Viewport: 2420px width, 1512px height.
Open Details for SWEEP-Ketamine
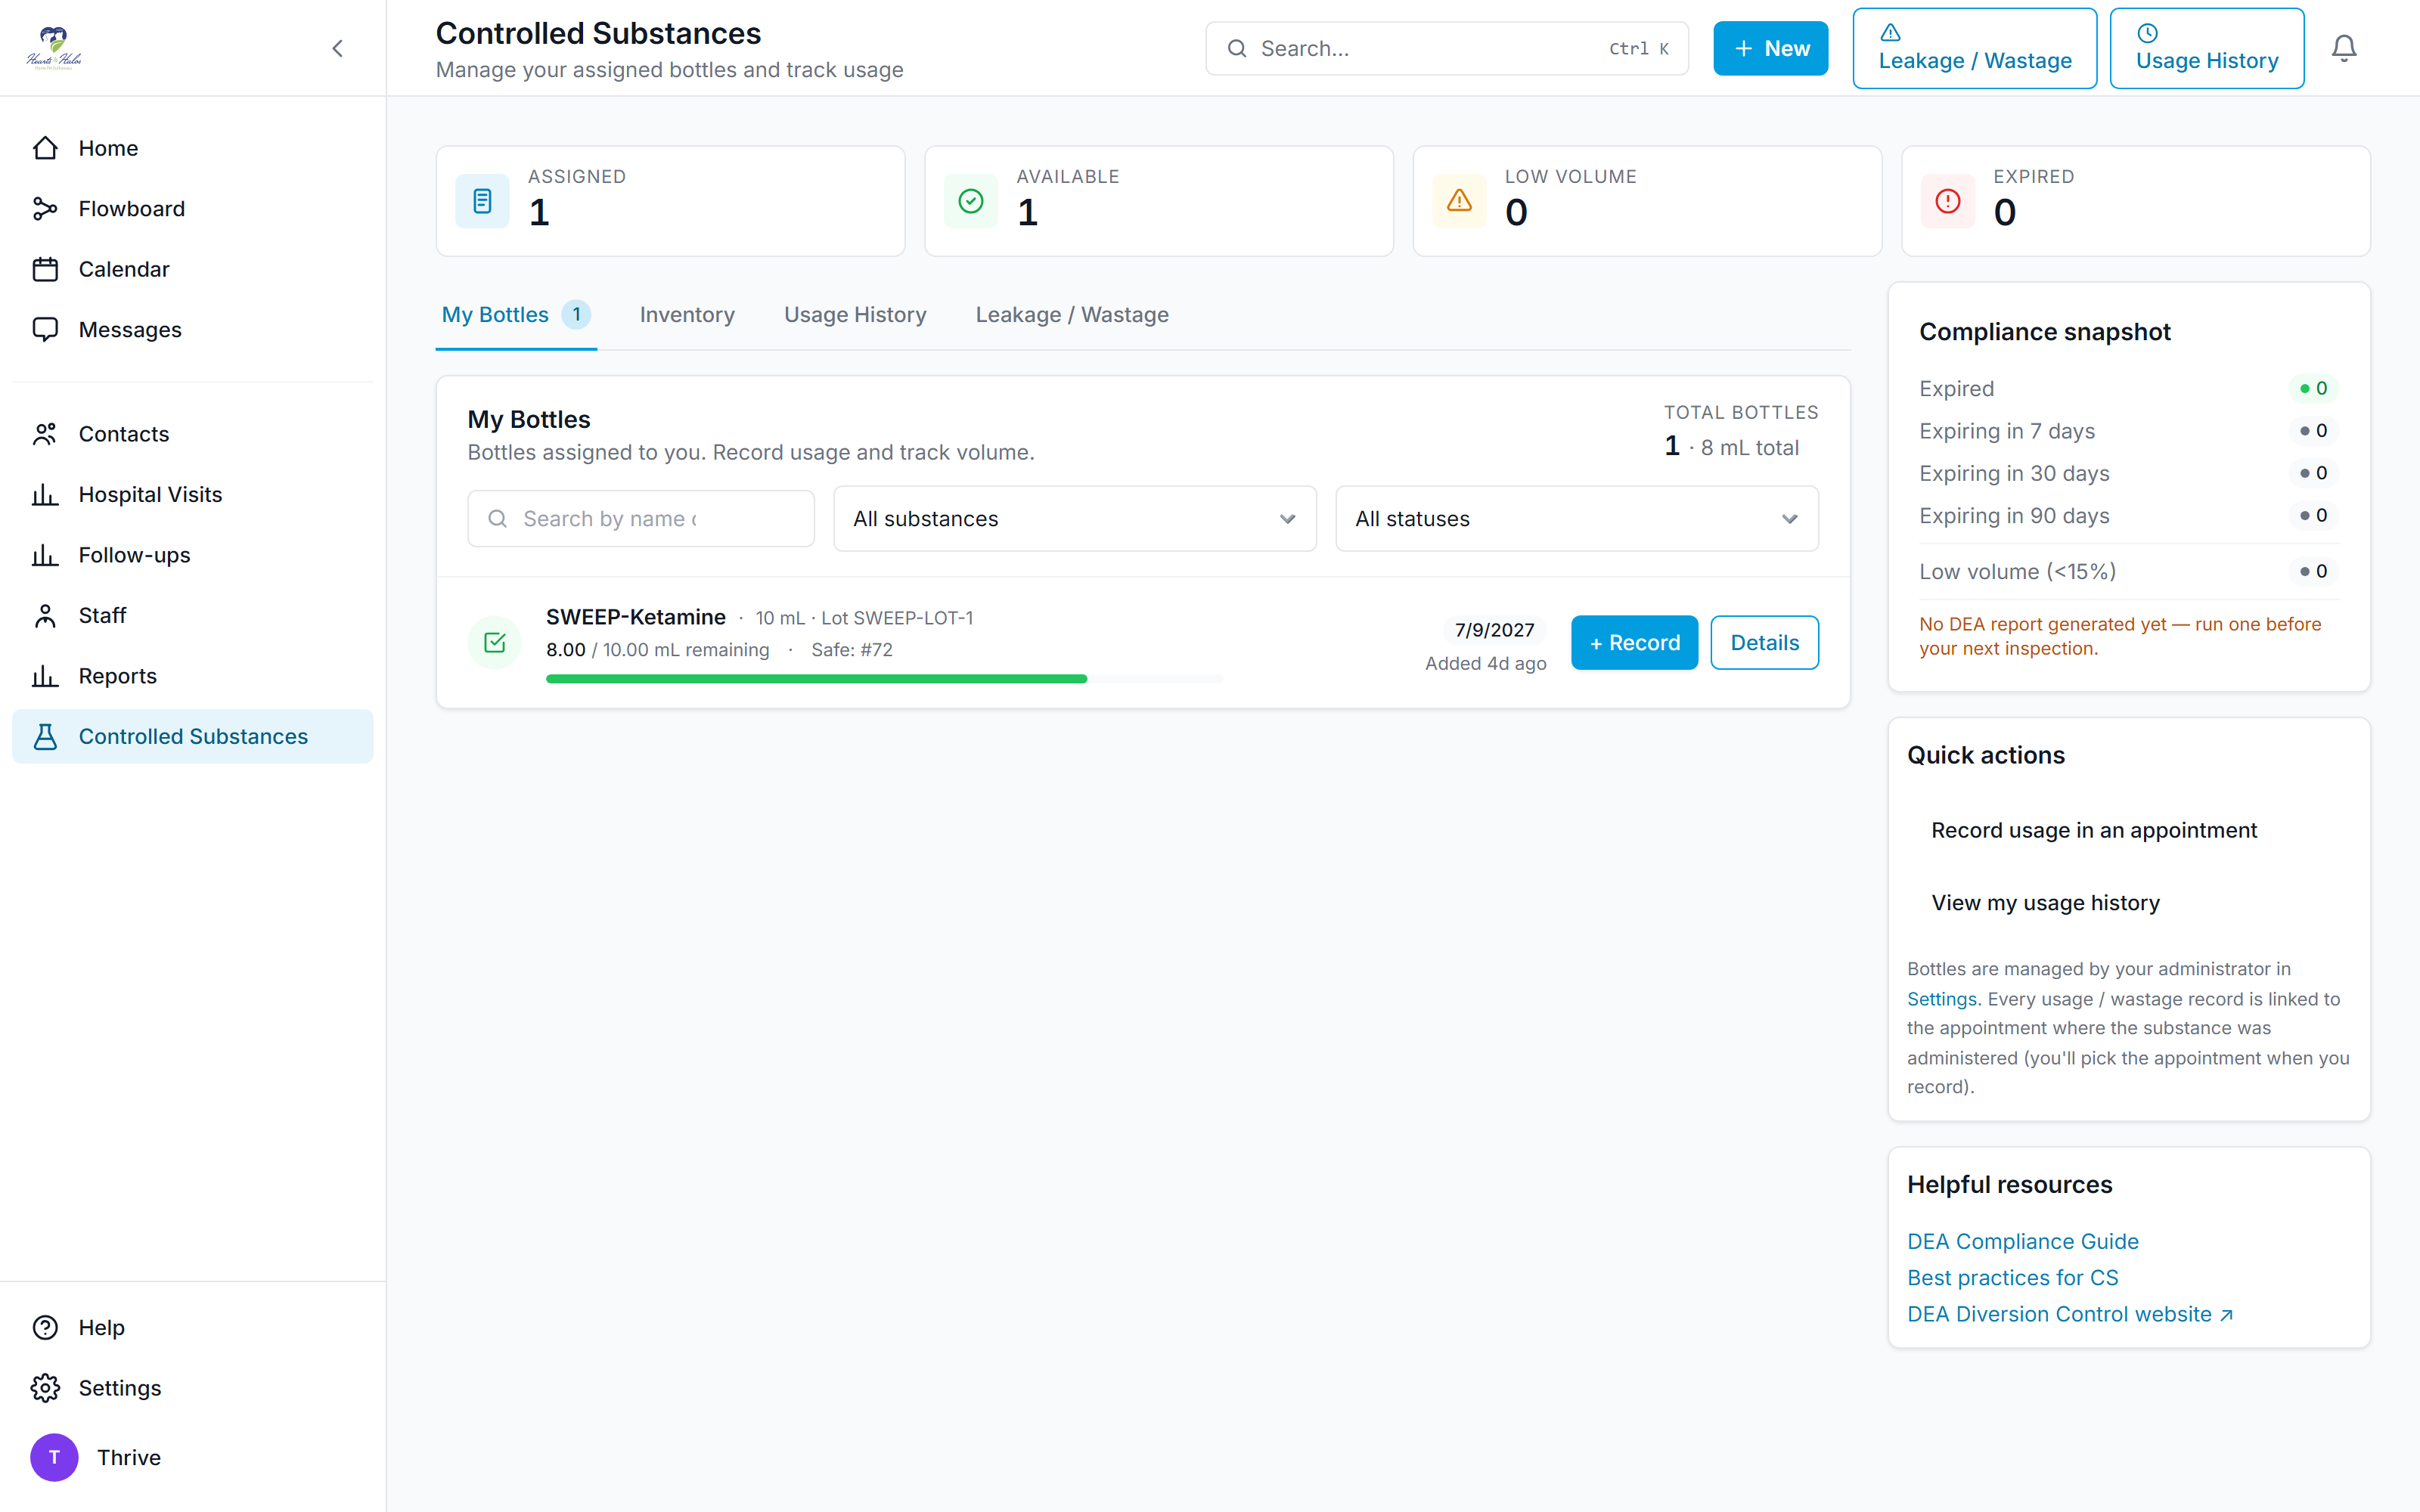pos(1764,642)
